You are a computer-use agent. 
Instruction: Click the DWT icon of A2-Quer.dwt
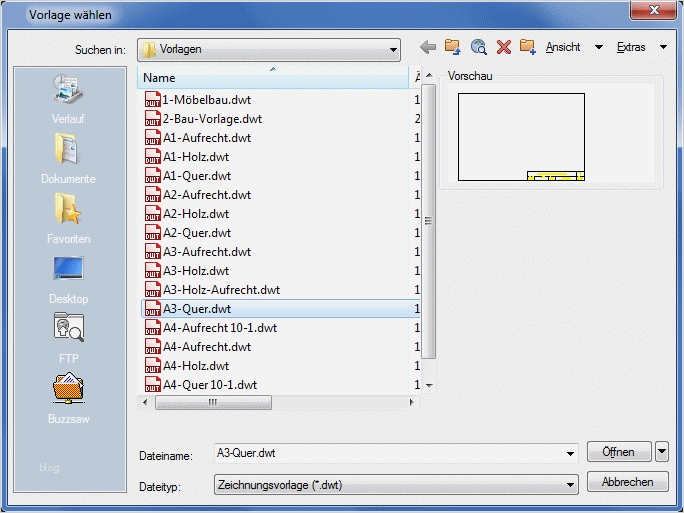pos(153,232)
